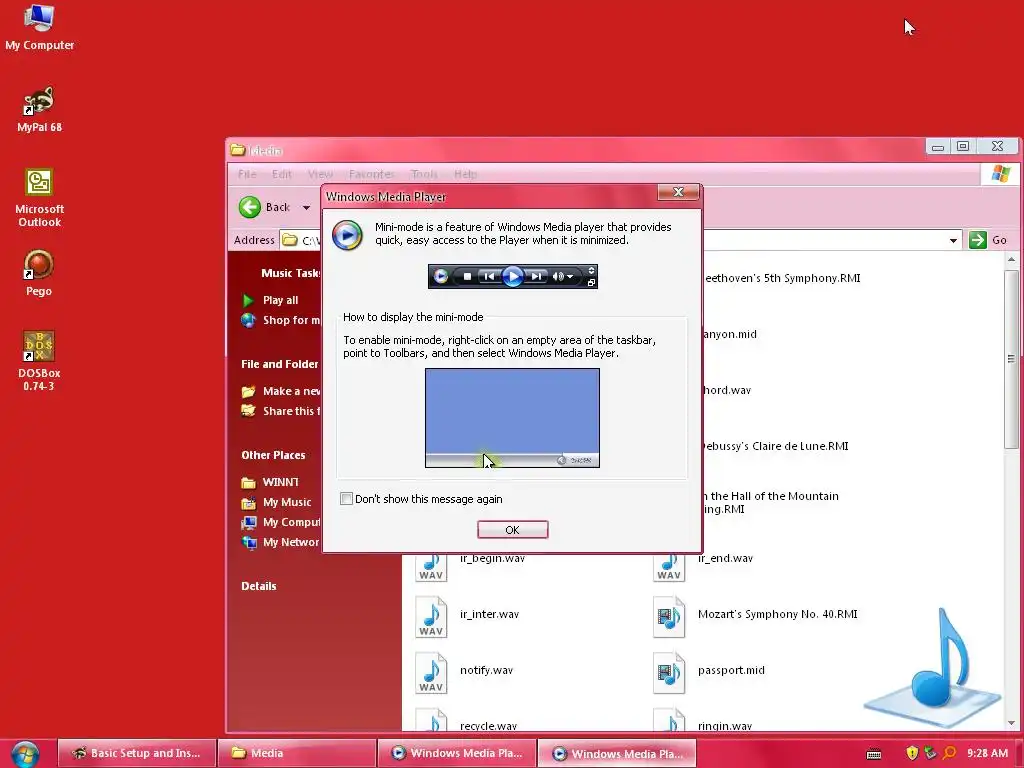Open Edit menu in Media window
The width and height of the screenshot is (1024, 768).
281,174
